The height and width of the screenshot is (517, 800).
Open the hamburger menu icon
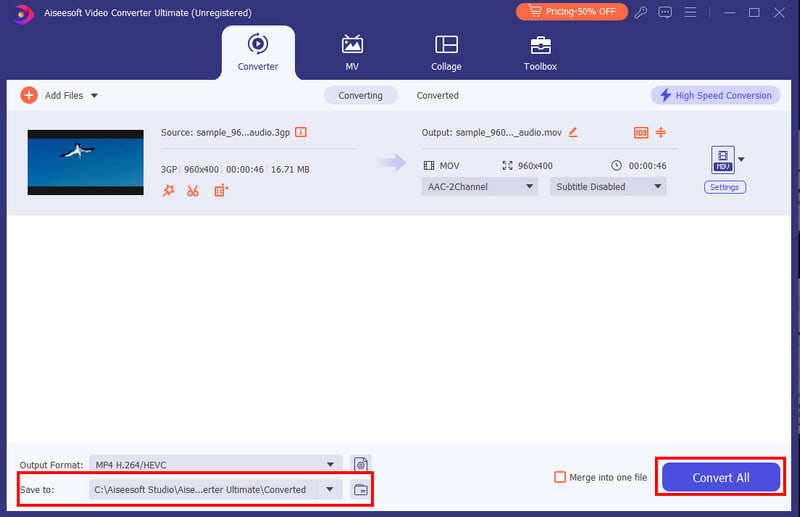(x=690, y=12)
